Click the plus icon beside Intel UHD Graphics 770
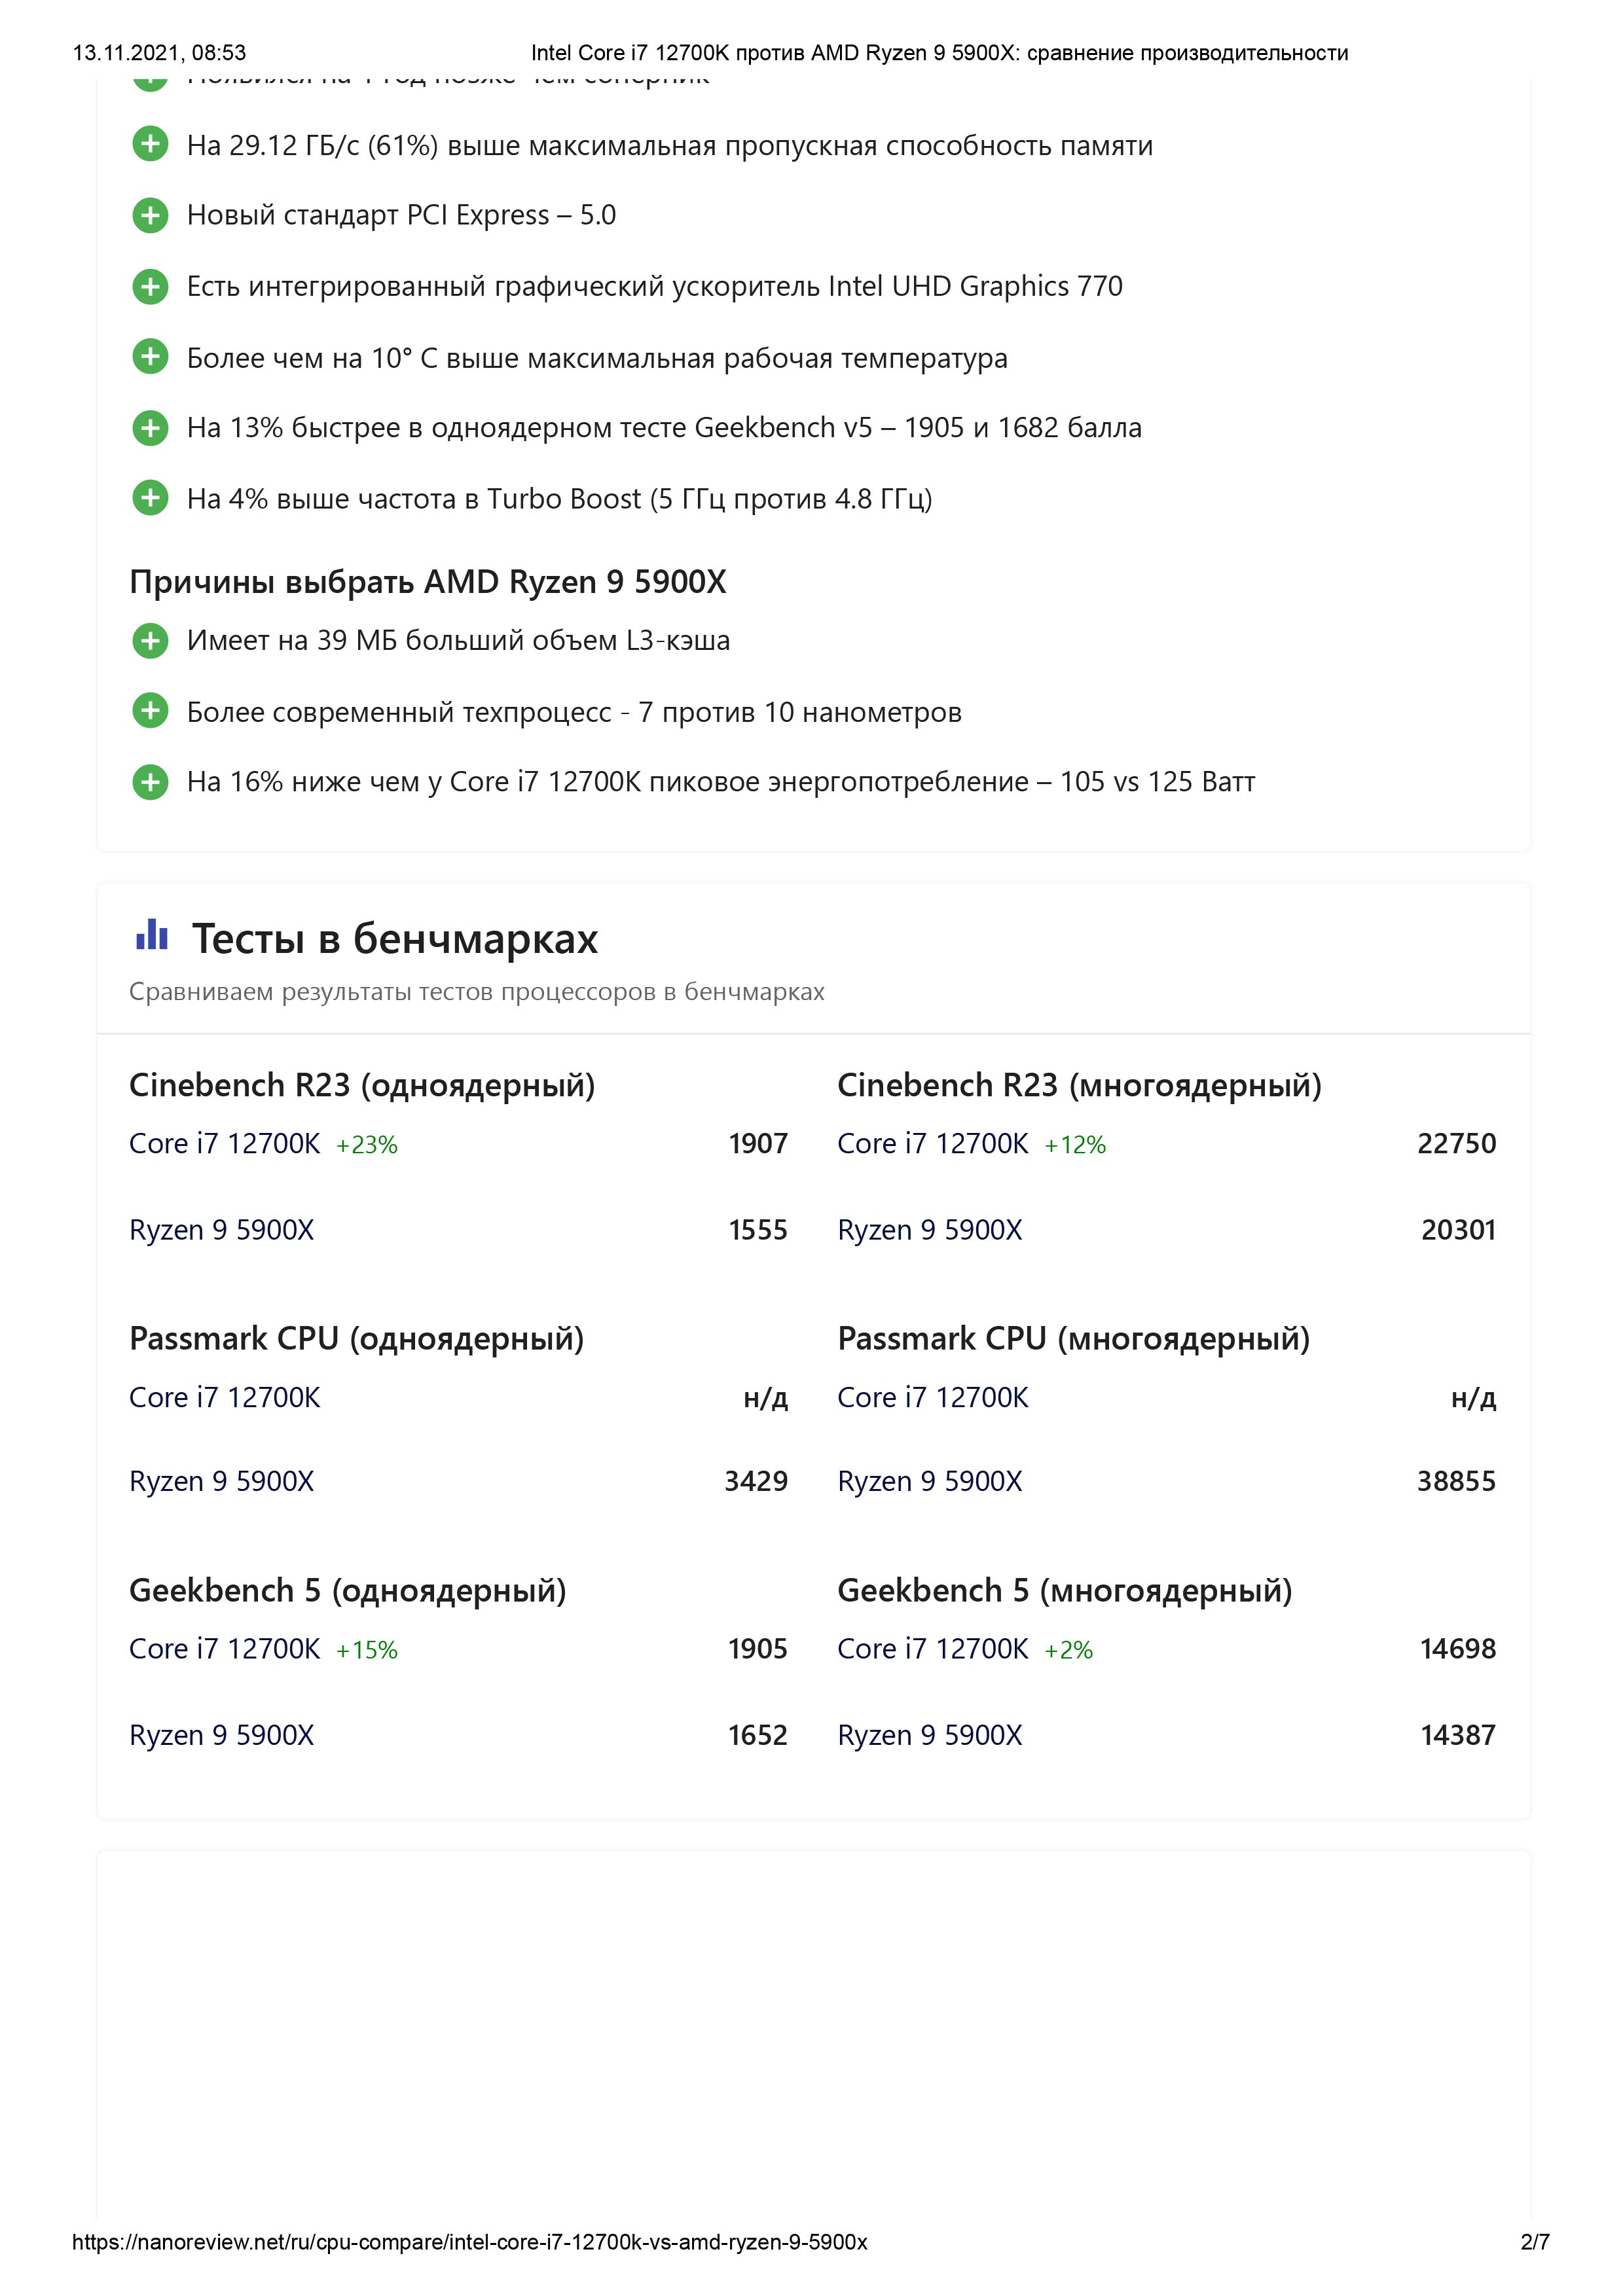Screen dimensions: 1623x2296 (x=150, y=287)
